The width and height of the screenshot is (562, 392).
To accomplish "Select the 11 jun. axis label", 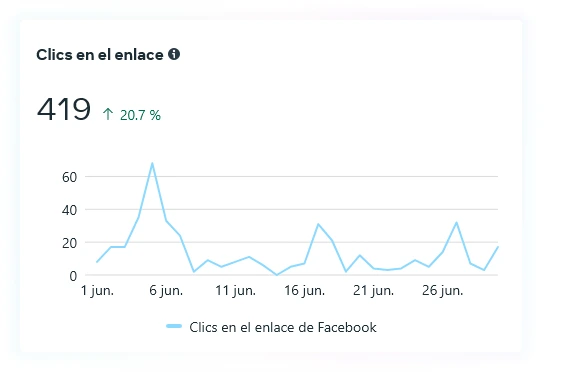I will point(235,291).
